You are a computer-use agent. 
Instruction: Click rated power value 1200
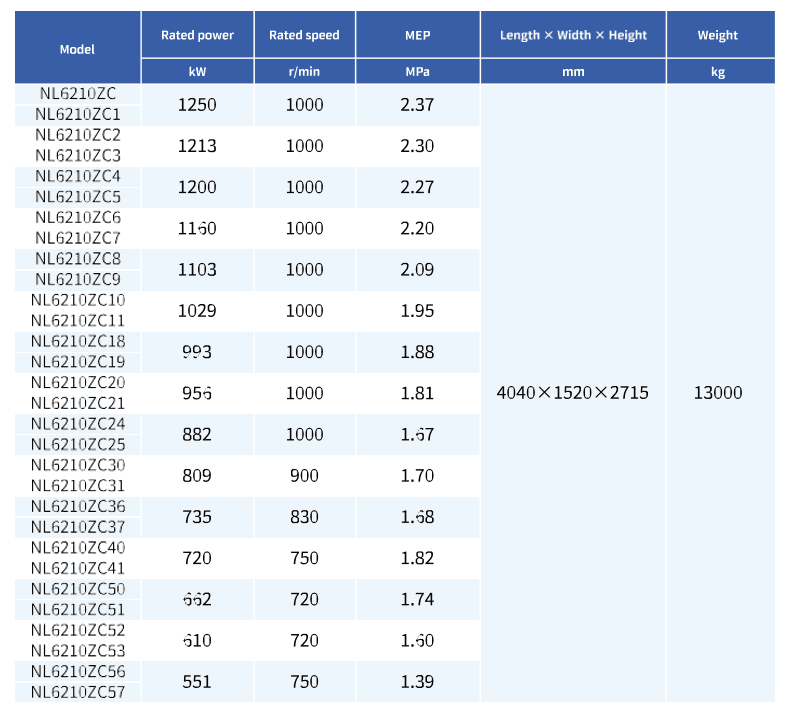click(x=197, y=187)
